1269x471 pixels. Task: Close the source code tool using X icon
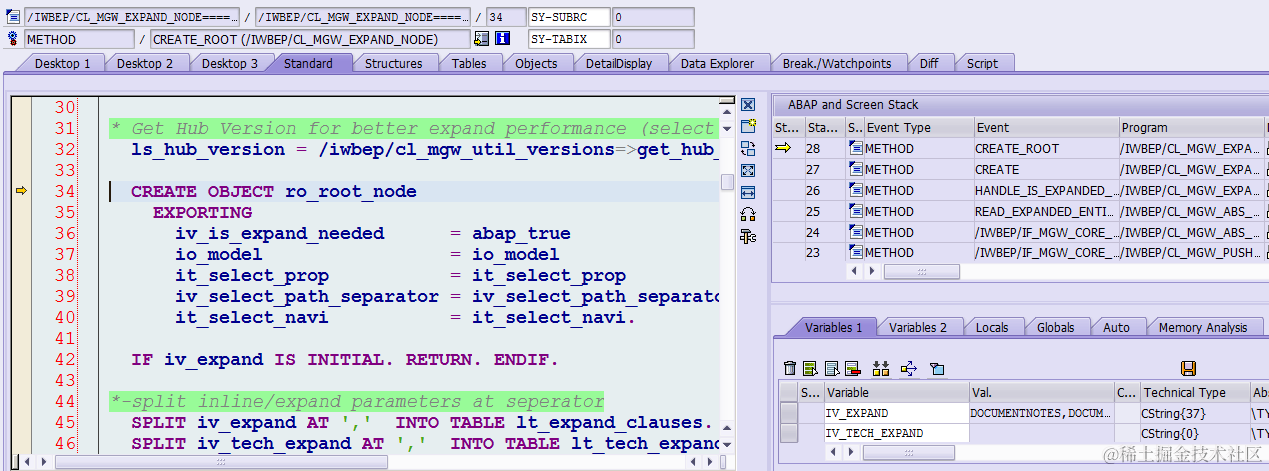pos(748,105)
